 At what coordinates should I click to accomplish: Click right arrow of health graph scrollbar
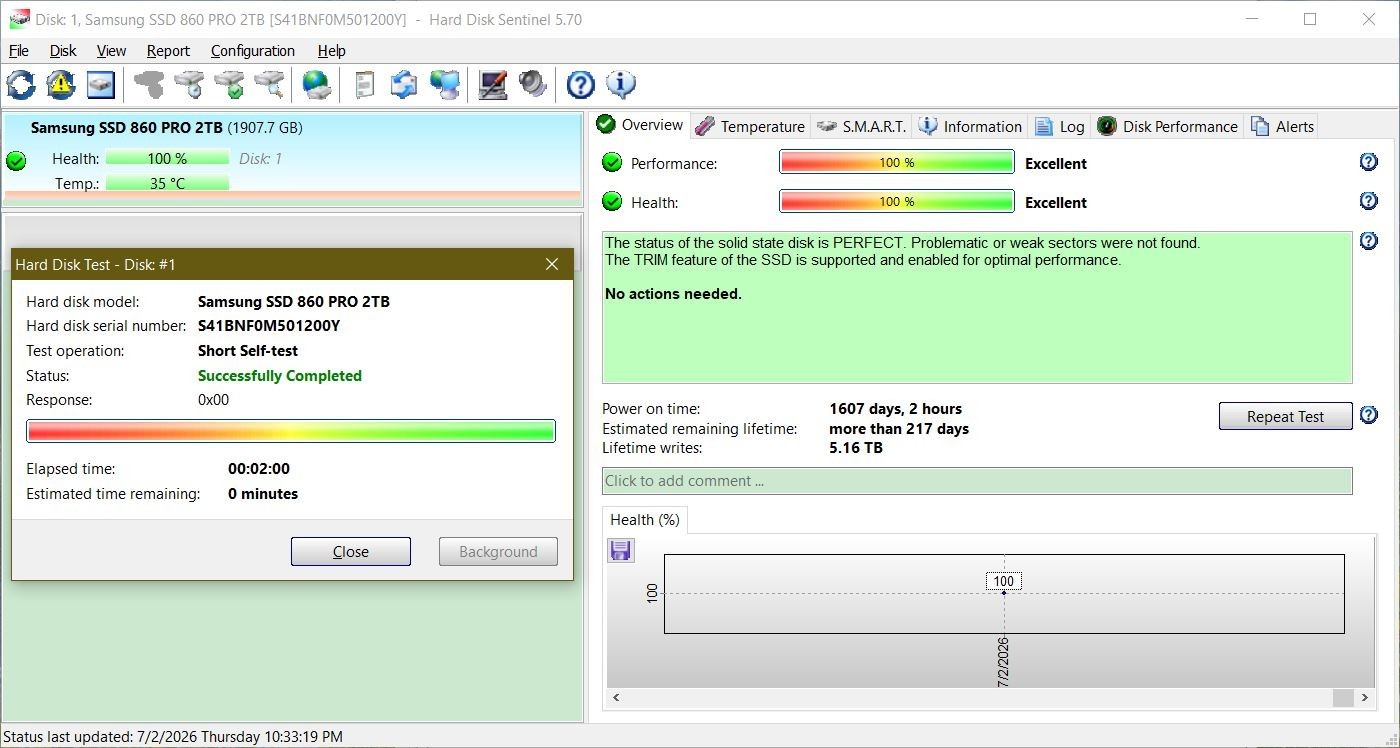(x=1365, y=697)
